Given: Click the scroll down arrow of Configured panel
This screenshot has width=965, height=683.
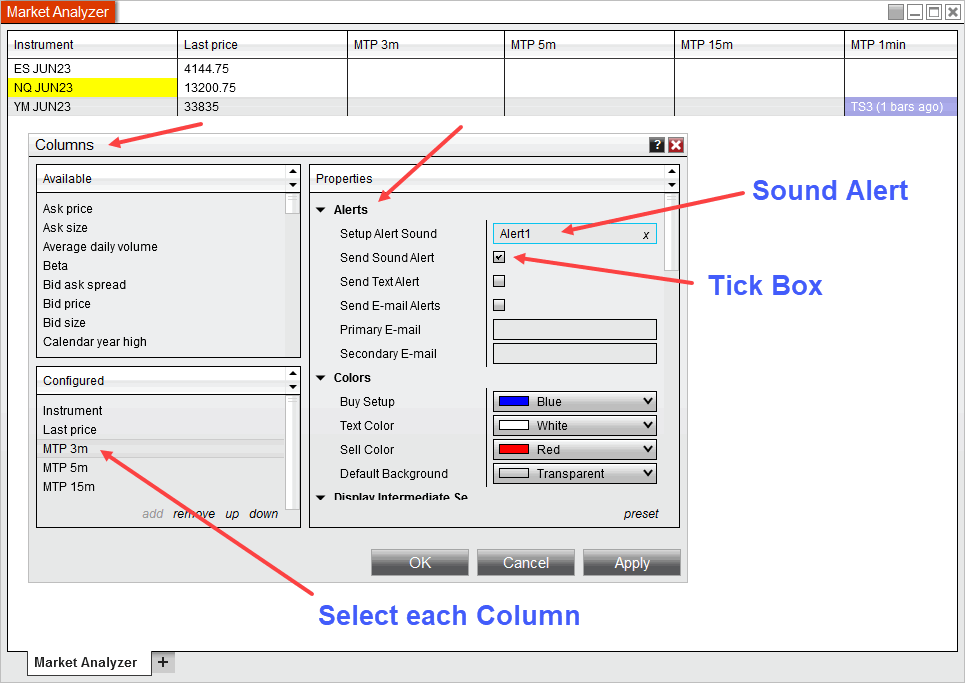Looking at the screenshot, I should pyautogui.click(x=292, y=387).
